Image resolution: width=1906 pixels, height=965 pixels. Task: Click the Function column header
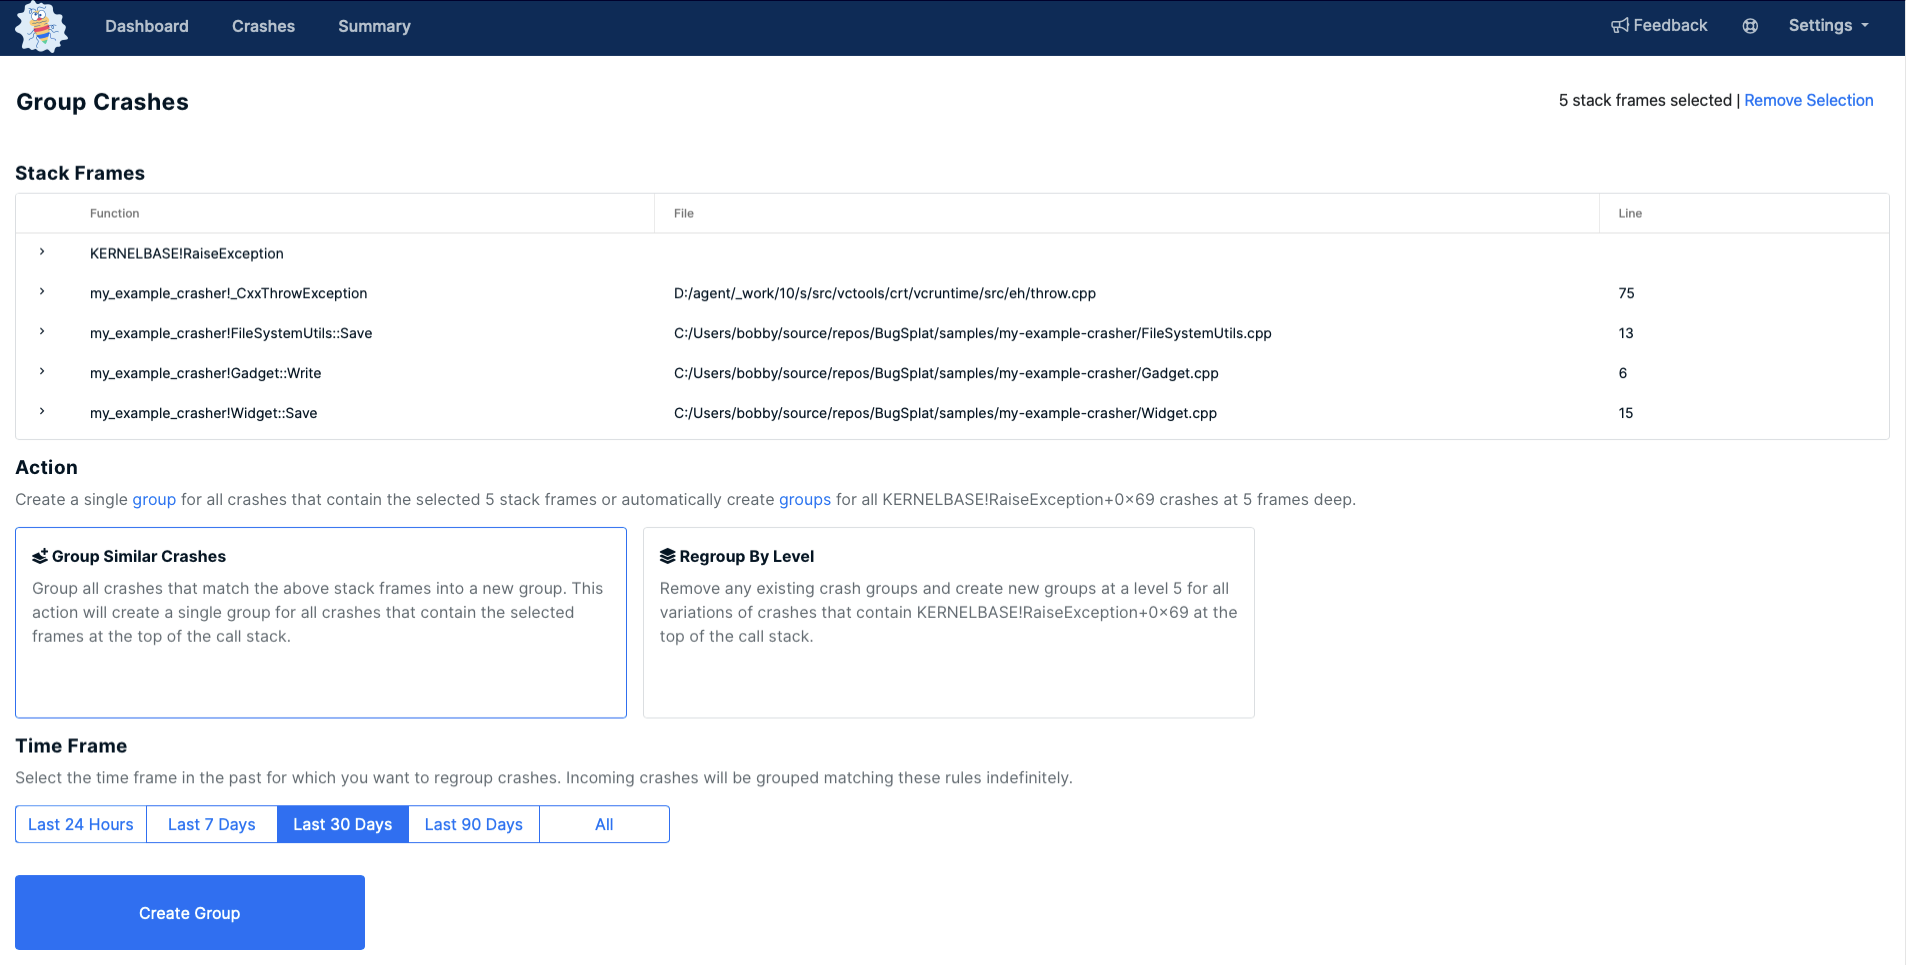(x=115, y=213)
